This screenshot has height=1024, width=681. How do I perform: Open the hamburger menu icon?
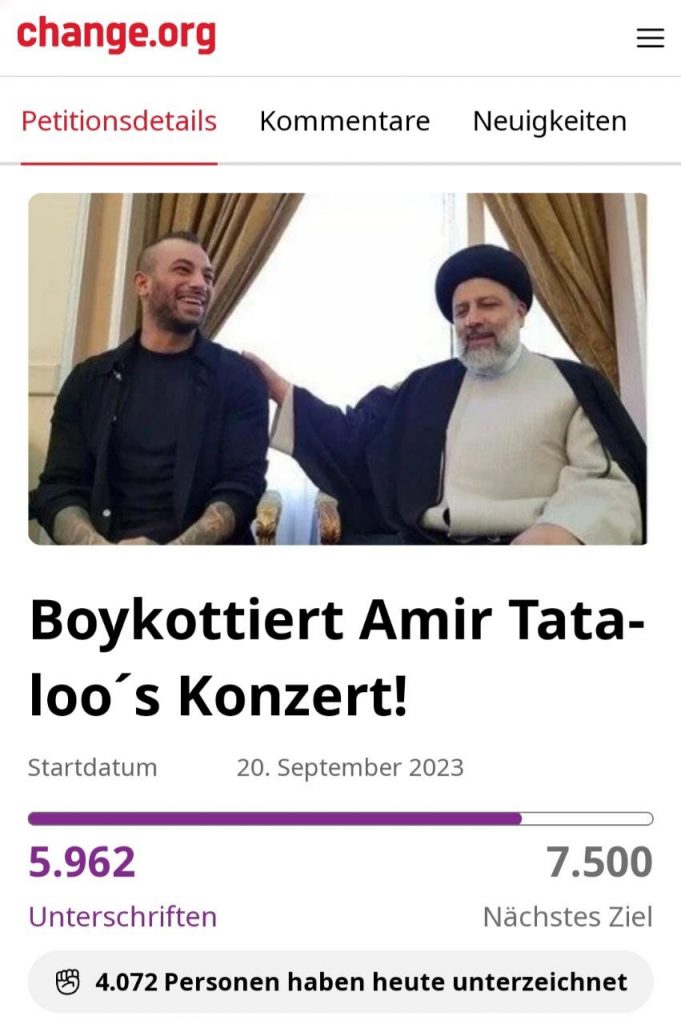[650, 38]
